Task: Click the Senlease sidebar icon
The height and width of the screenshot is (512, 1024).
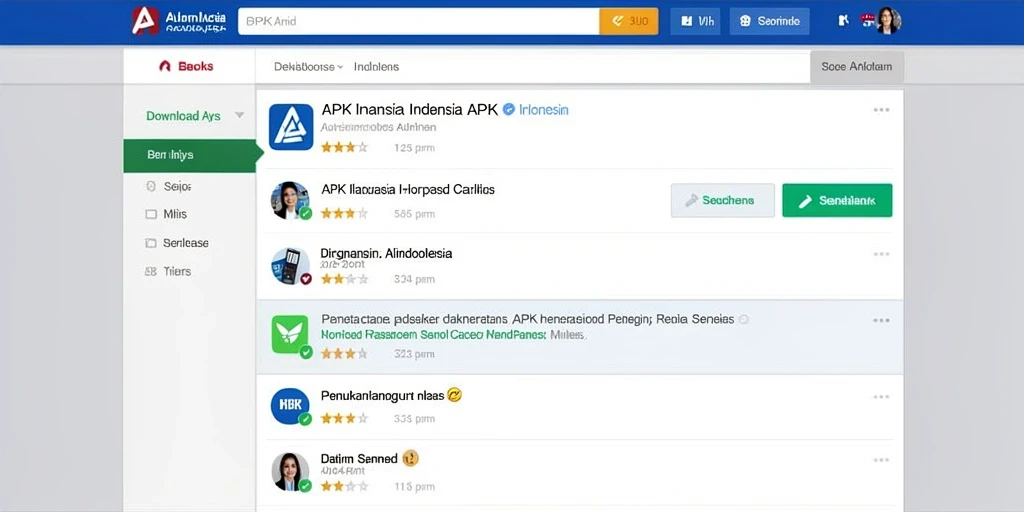Action: (x=151, y=243)
